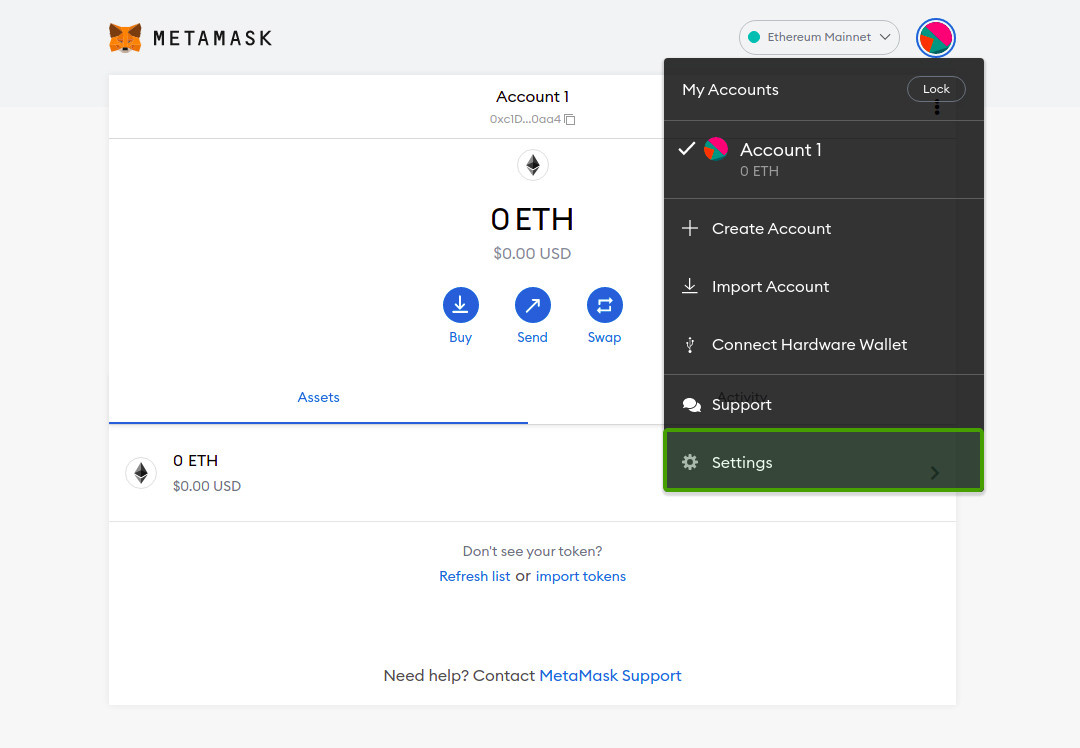The height and width of the screenshot is (748, 1080).
Task: Open Settings from the accounts menu
Action: (823, 461)
